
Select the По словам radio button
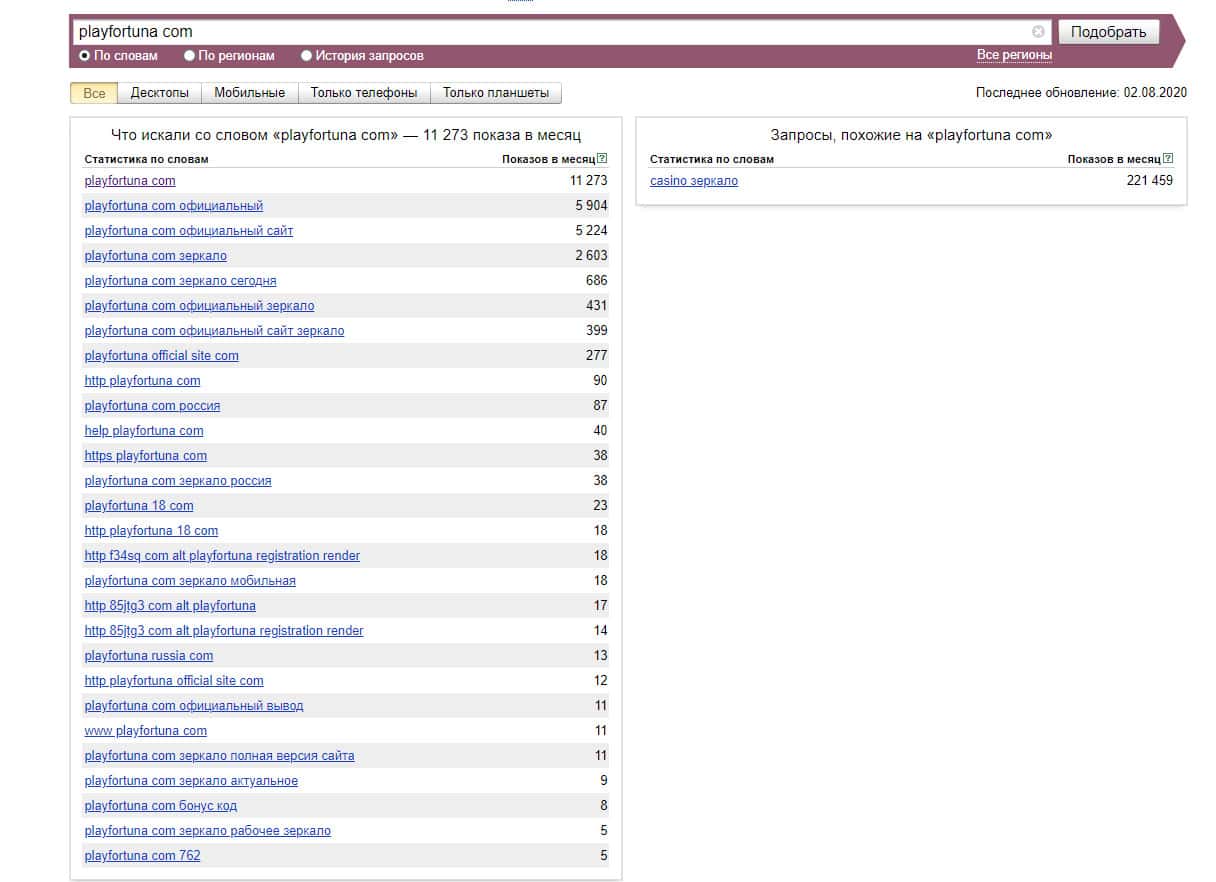click(85, 56)
